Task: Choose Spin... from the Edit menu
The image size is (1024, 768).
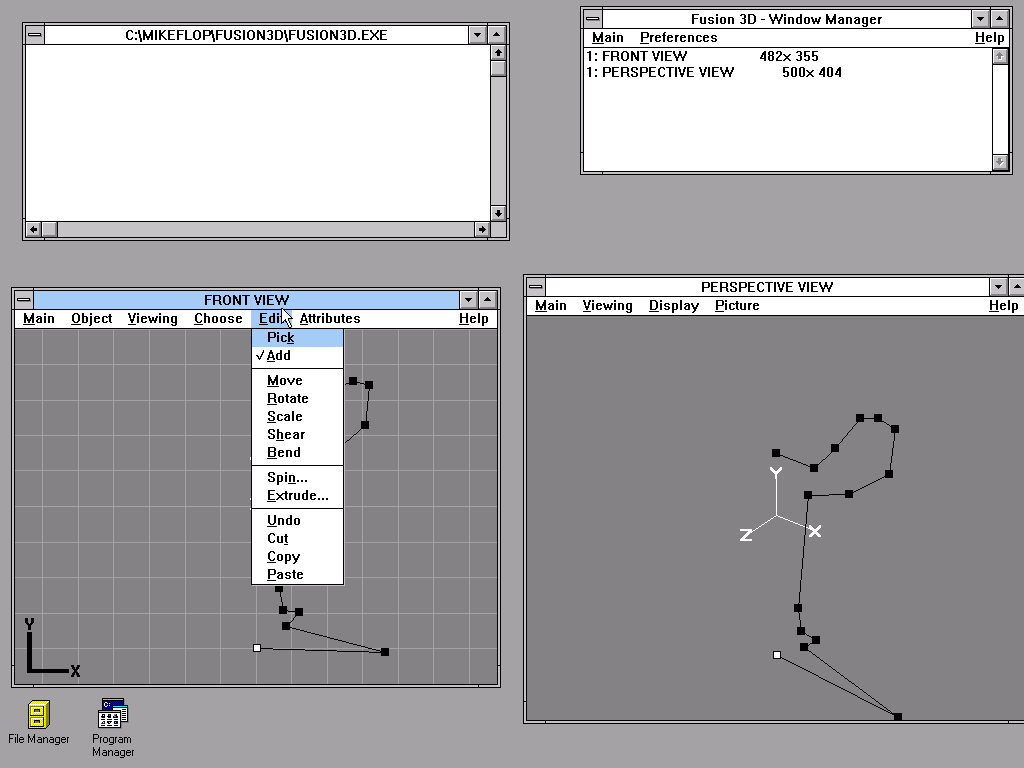Action: pos(287,478)
